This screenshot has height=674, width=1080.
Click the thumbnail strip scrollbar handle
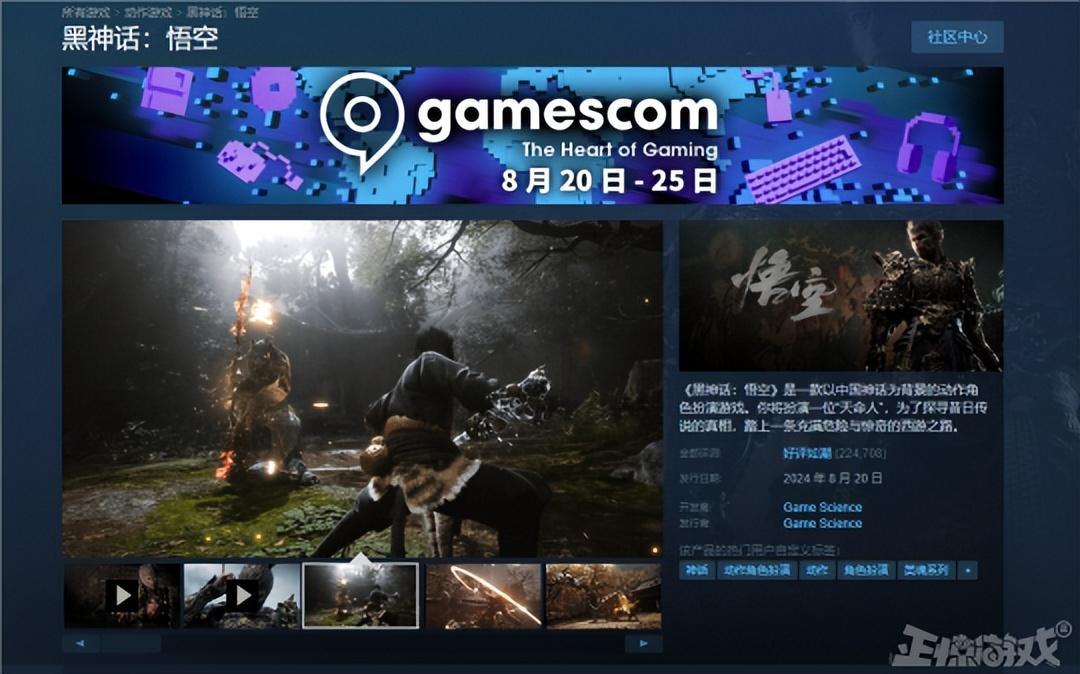pyautogui.click(x=131, y=643)
